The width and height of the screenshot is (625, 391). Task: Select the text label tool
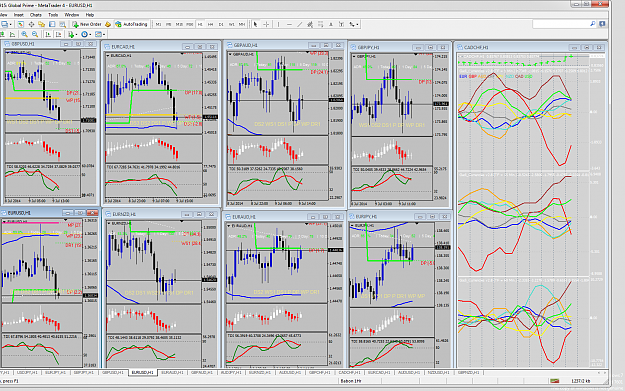[x=341, y=24]
